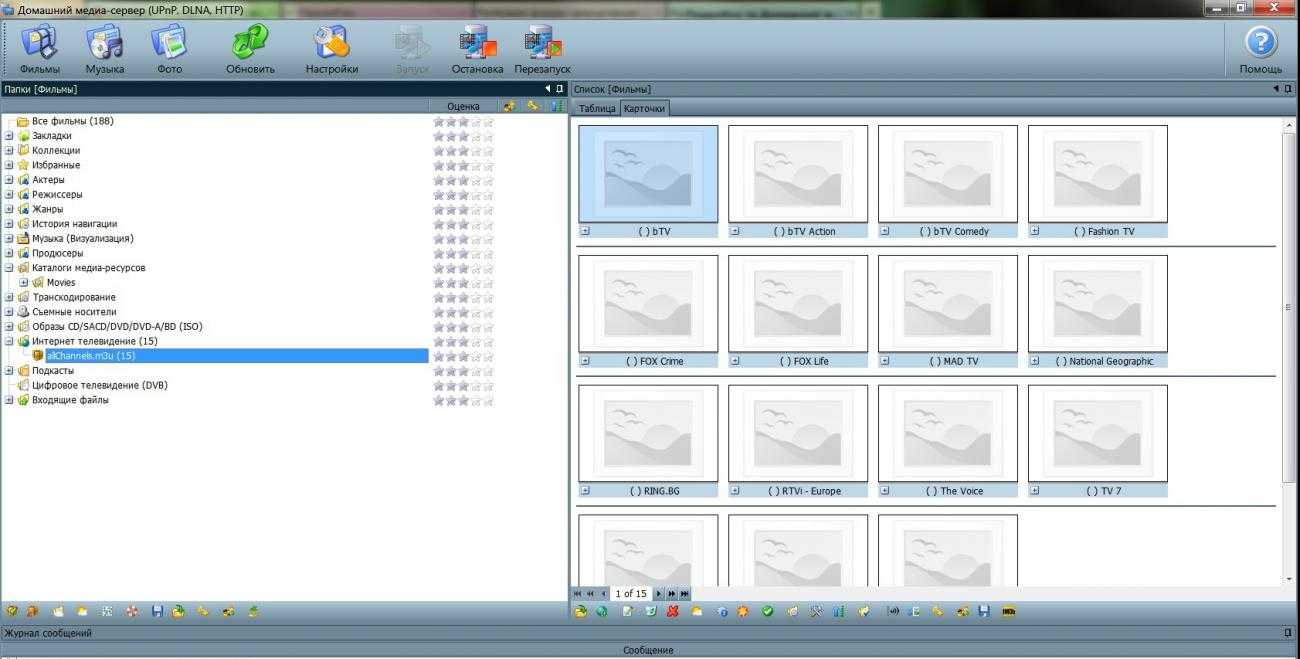The height and width of the screenshot is (659, 1300).
Task: Select the Fashion TV thumbnail
Action: (x=1098, y=173)
